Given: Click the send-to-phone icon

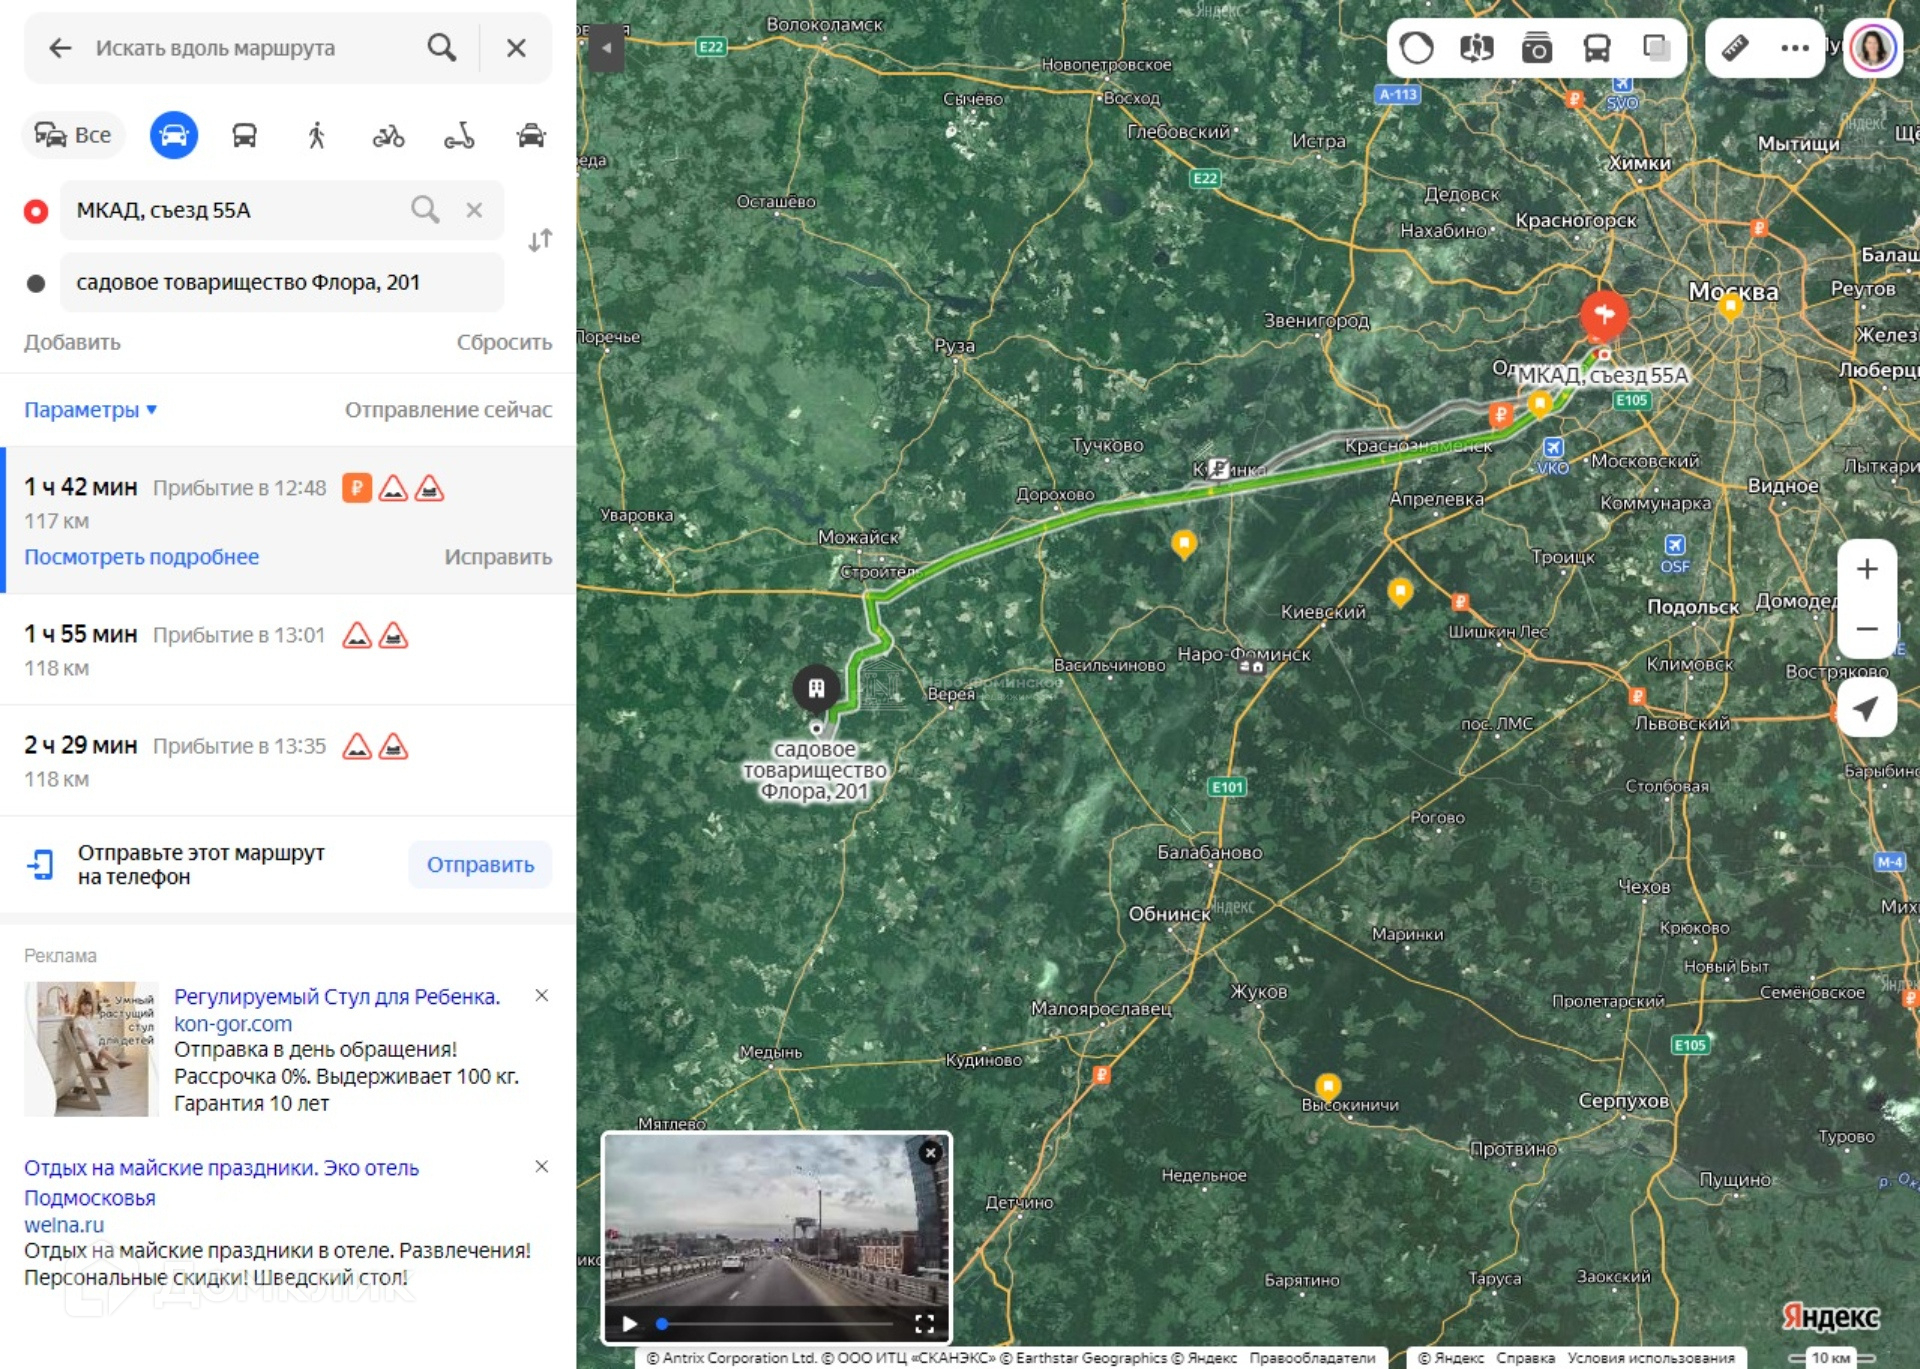Looking at the screenshot, I should click(41, 865).
